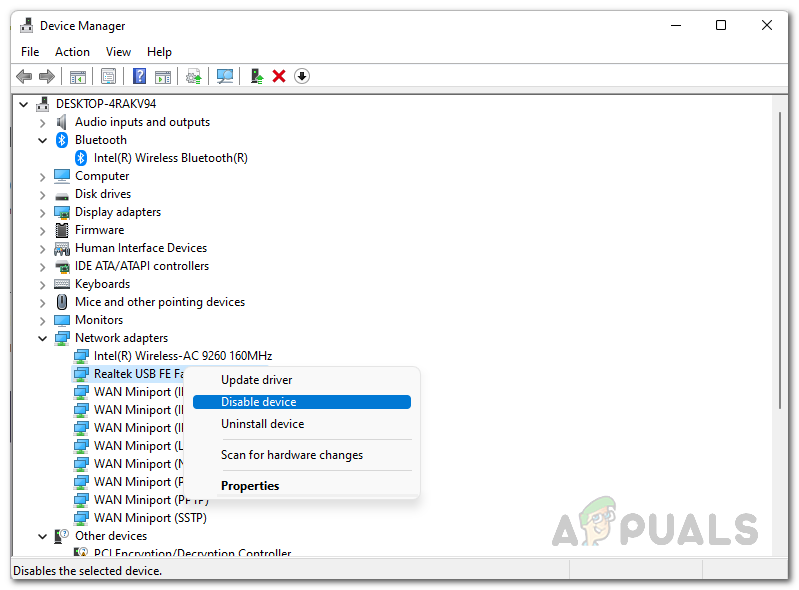This screenshot has width=799, height=590.
Task: Collapse the Other devices category
Action: (42, 537)
